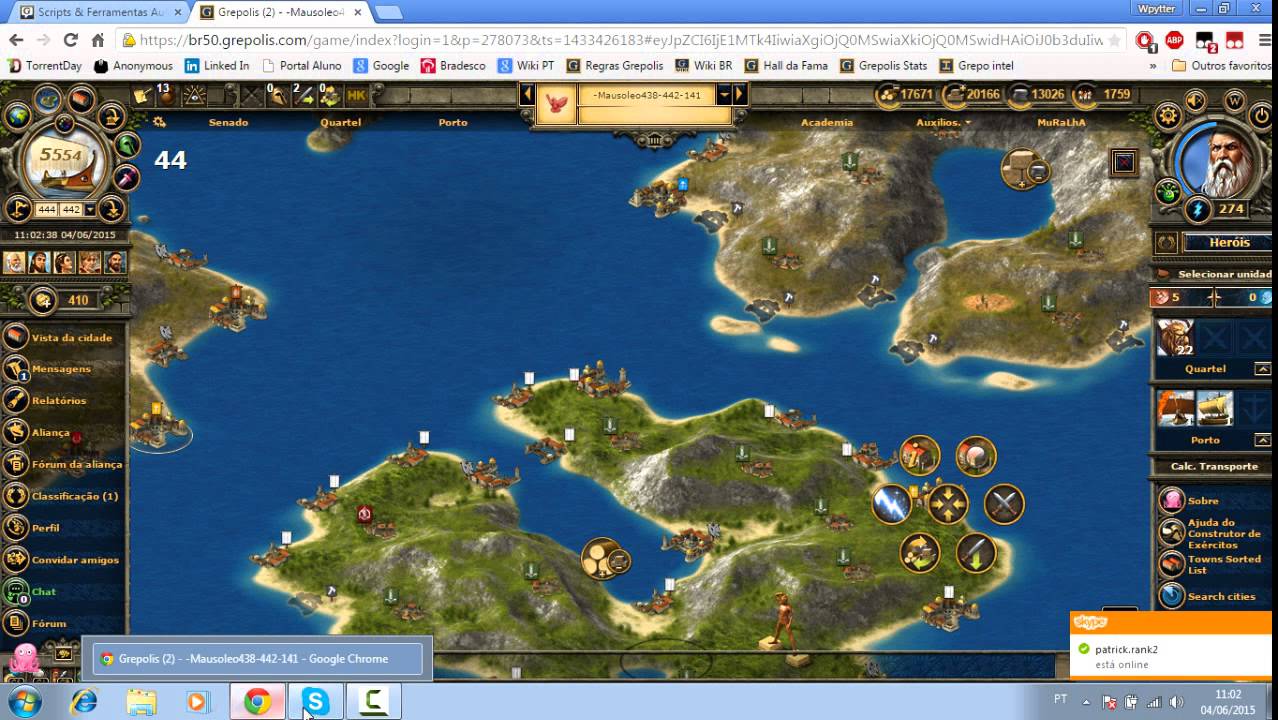Click Search cities
1278x720 pixels.
click(x=1221, y=597)
